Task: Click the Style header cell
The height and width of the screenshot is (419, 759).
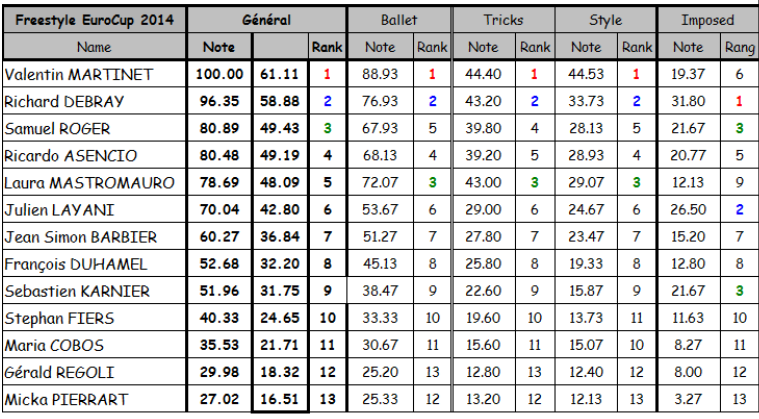Action: coord(606,20)
